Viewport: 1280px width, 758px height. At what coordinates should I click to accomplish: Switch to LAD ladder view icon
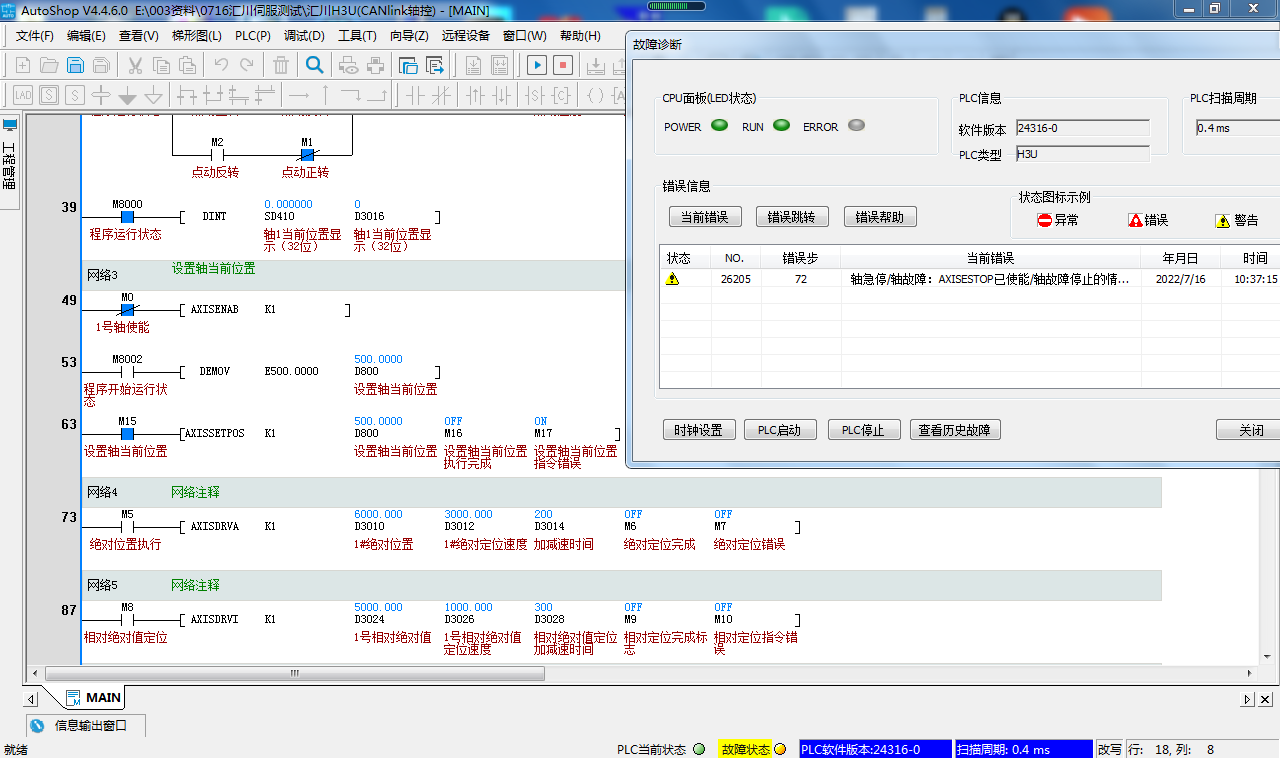[x=23, y=95]
